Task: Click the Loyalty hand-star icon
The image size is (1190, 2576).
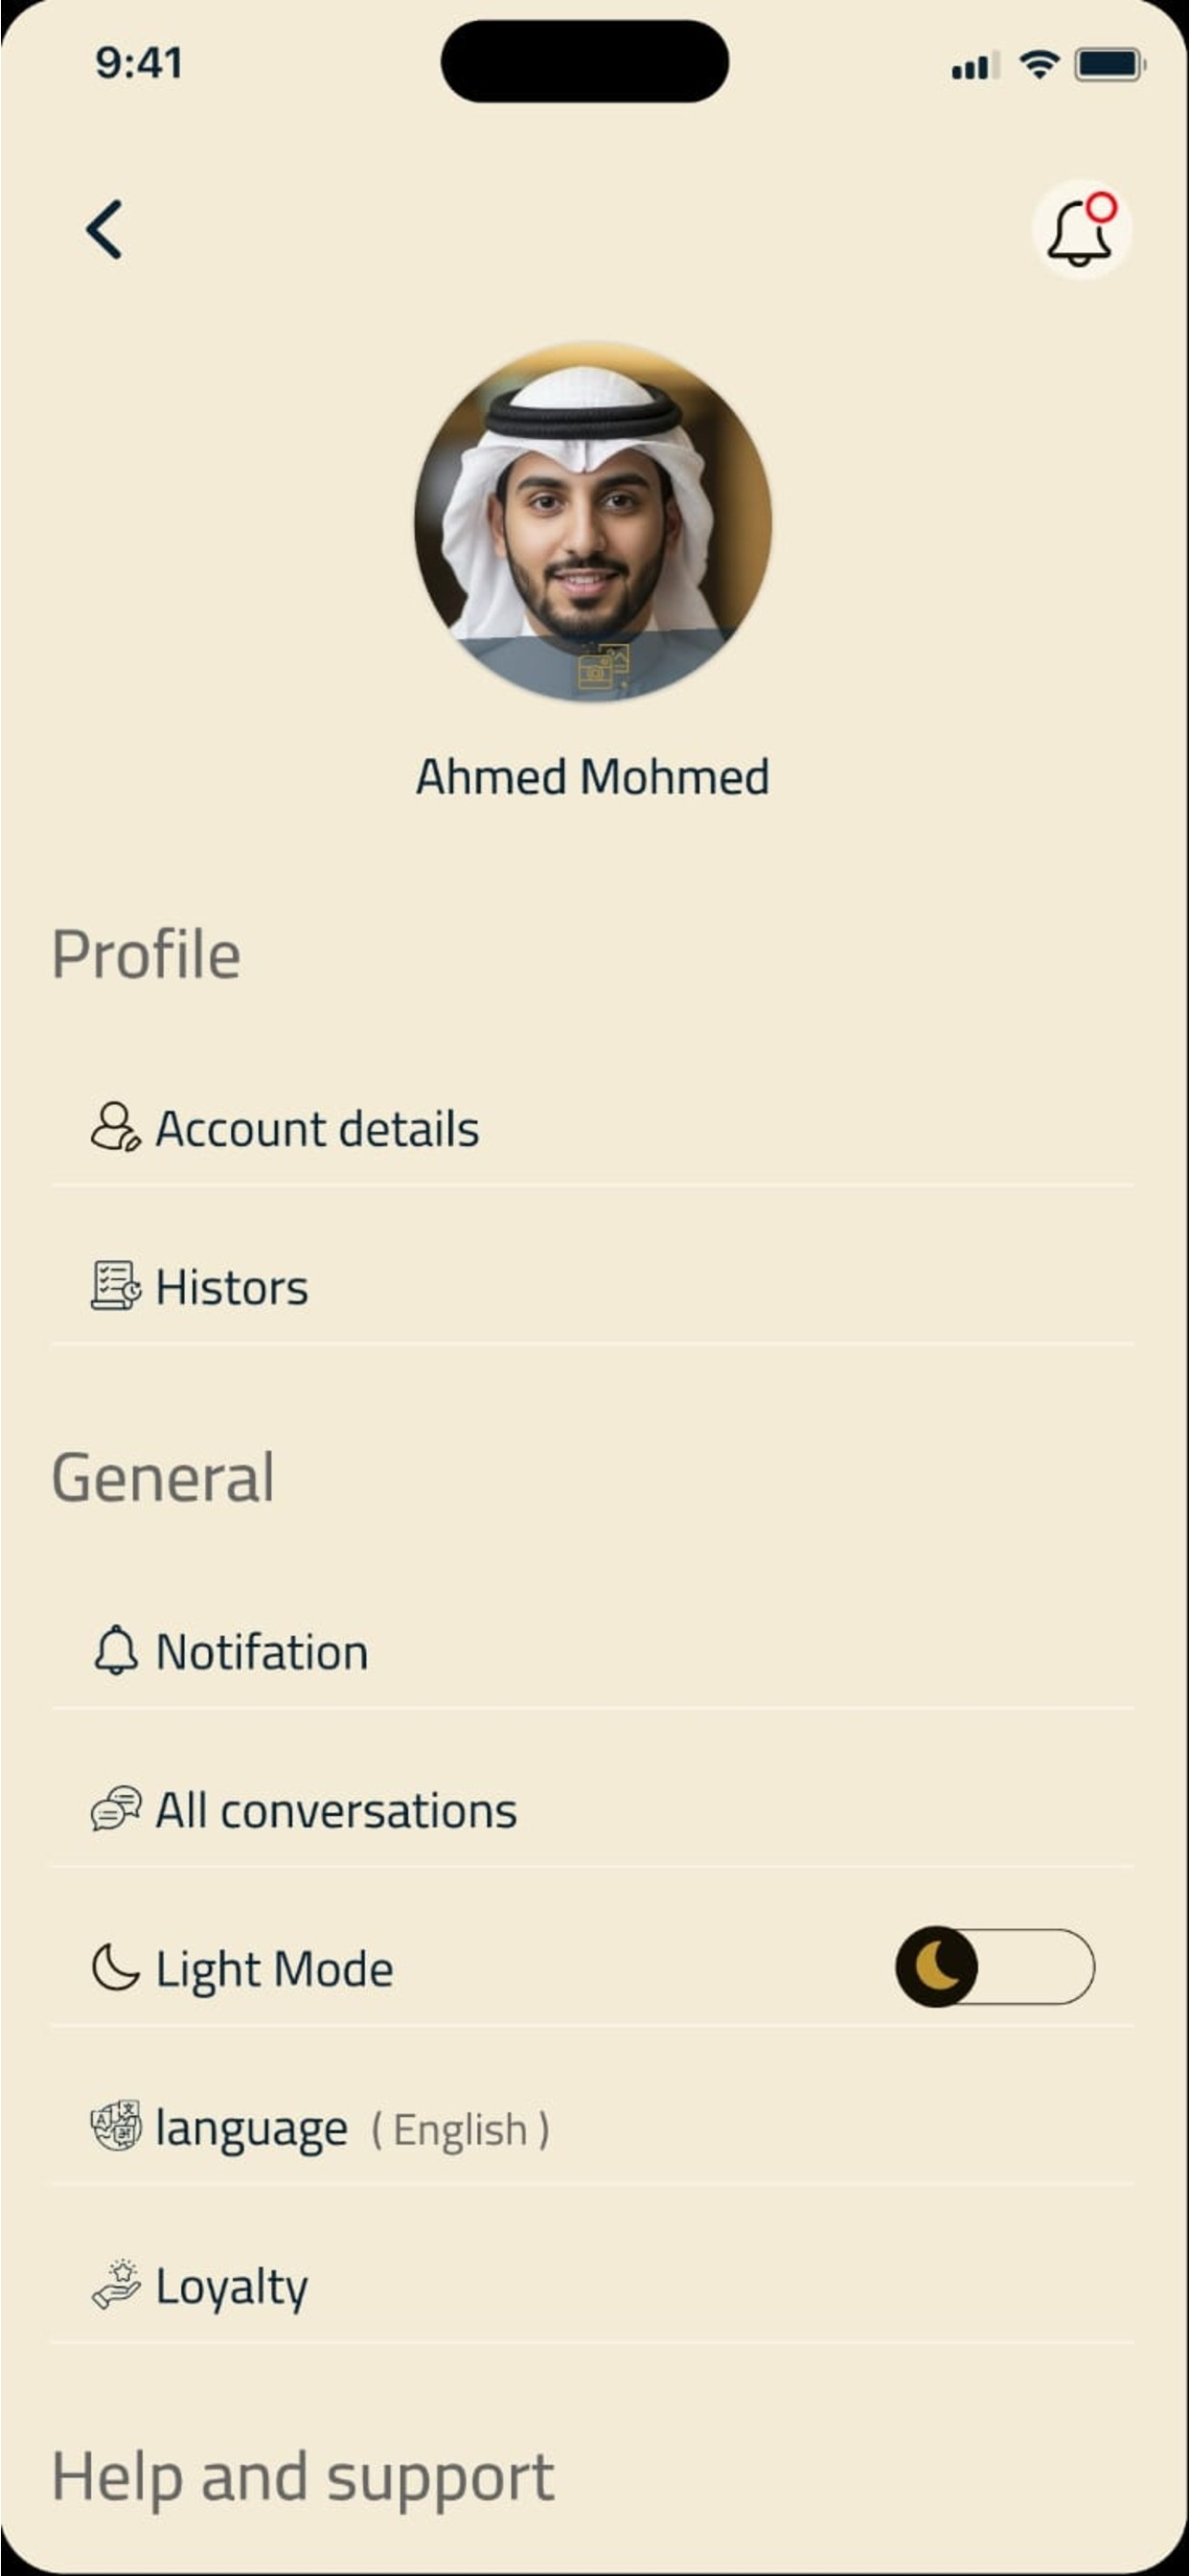Action: pos(116,2284)
